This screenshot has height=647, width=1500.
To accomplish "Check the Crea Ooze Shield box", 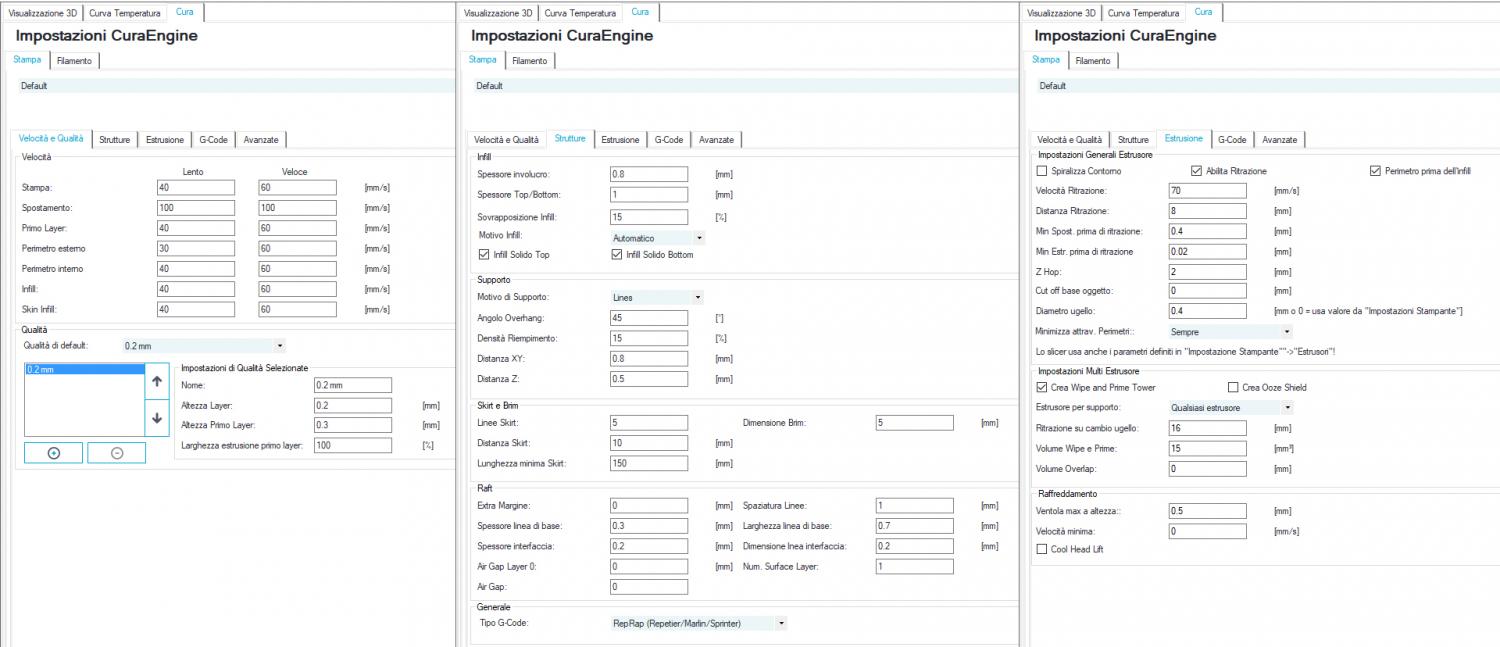I will (x=1233, y=387).
